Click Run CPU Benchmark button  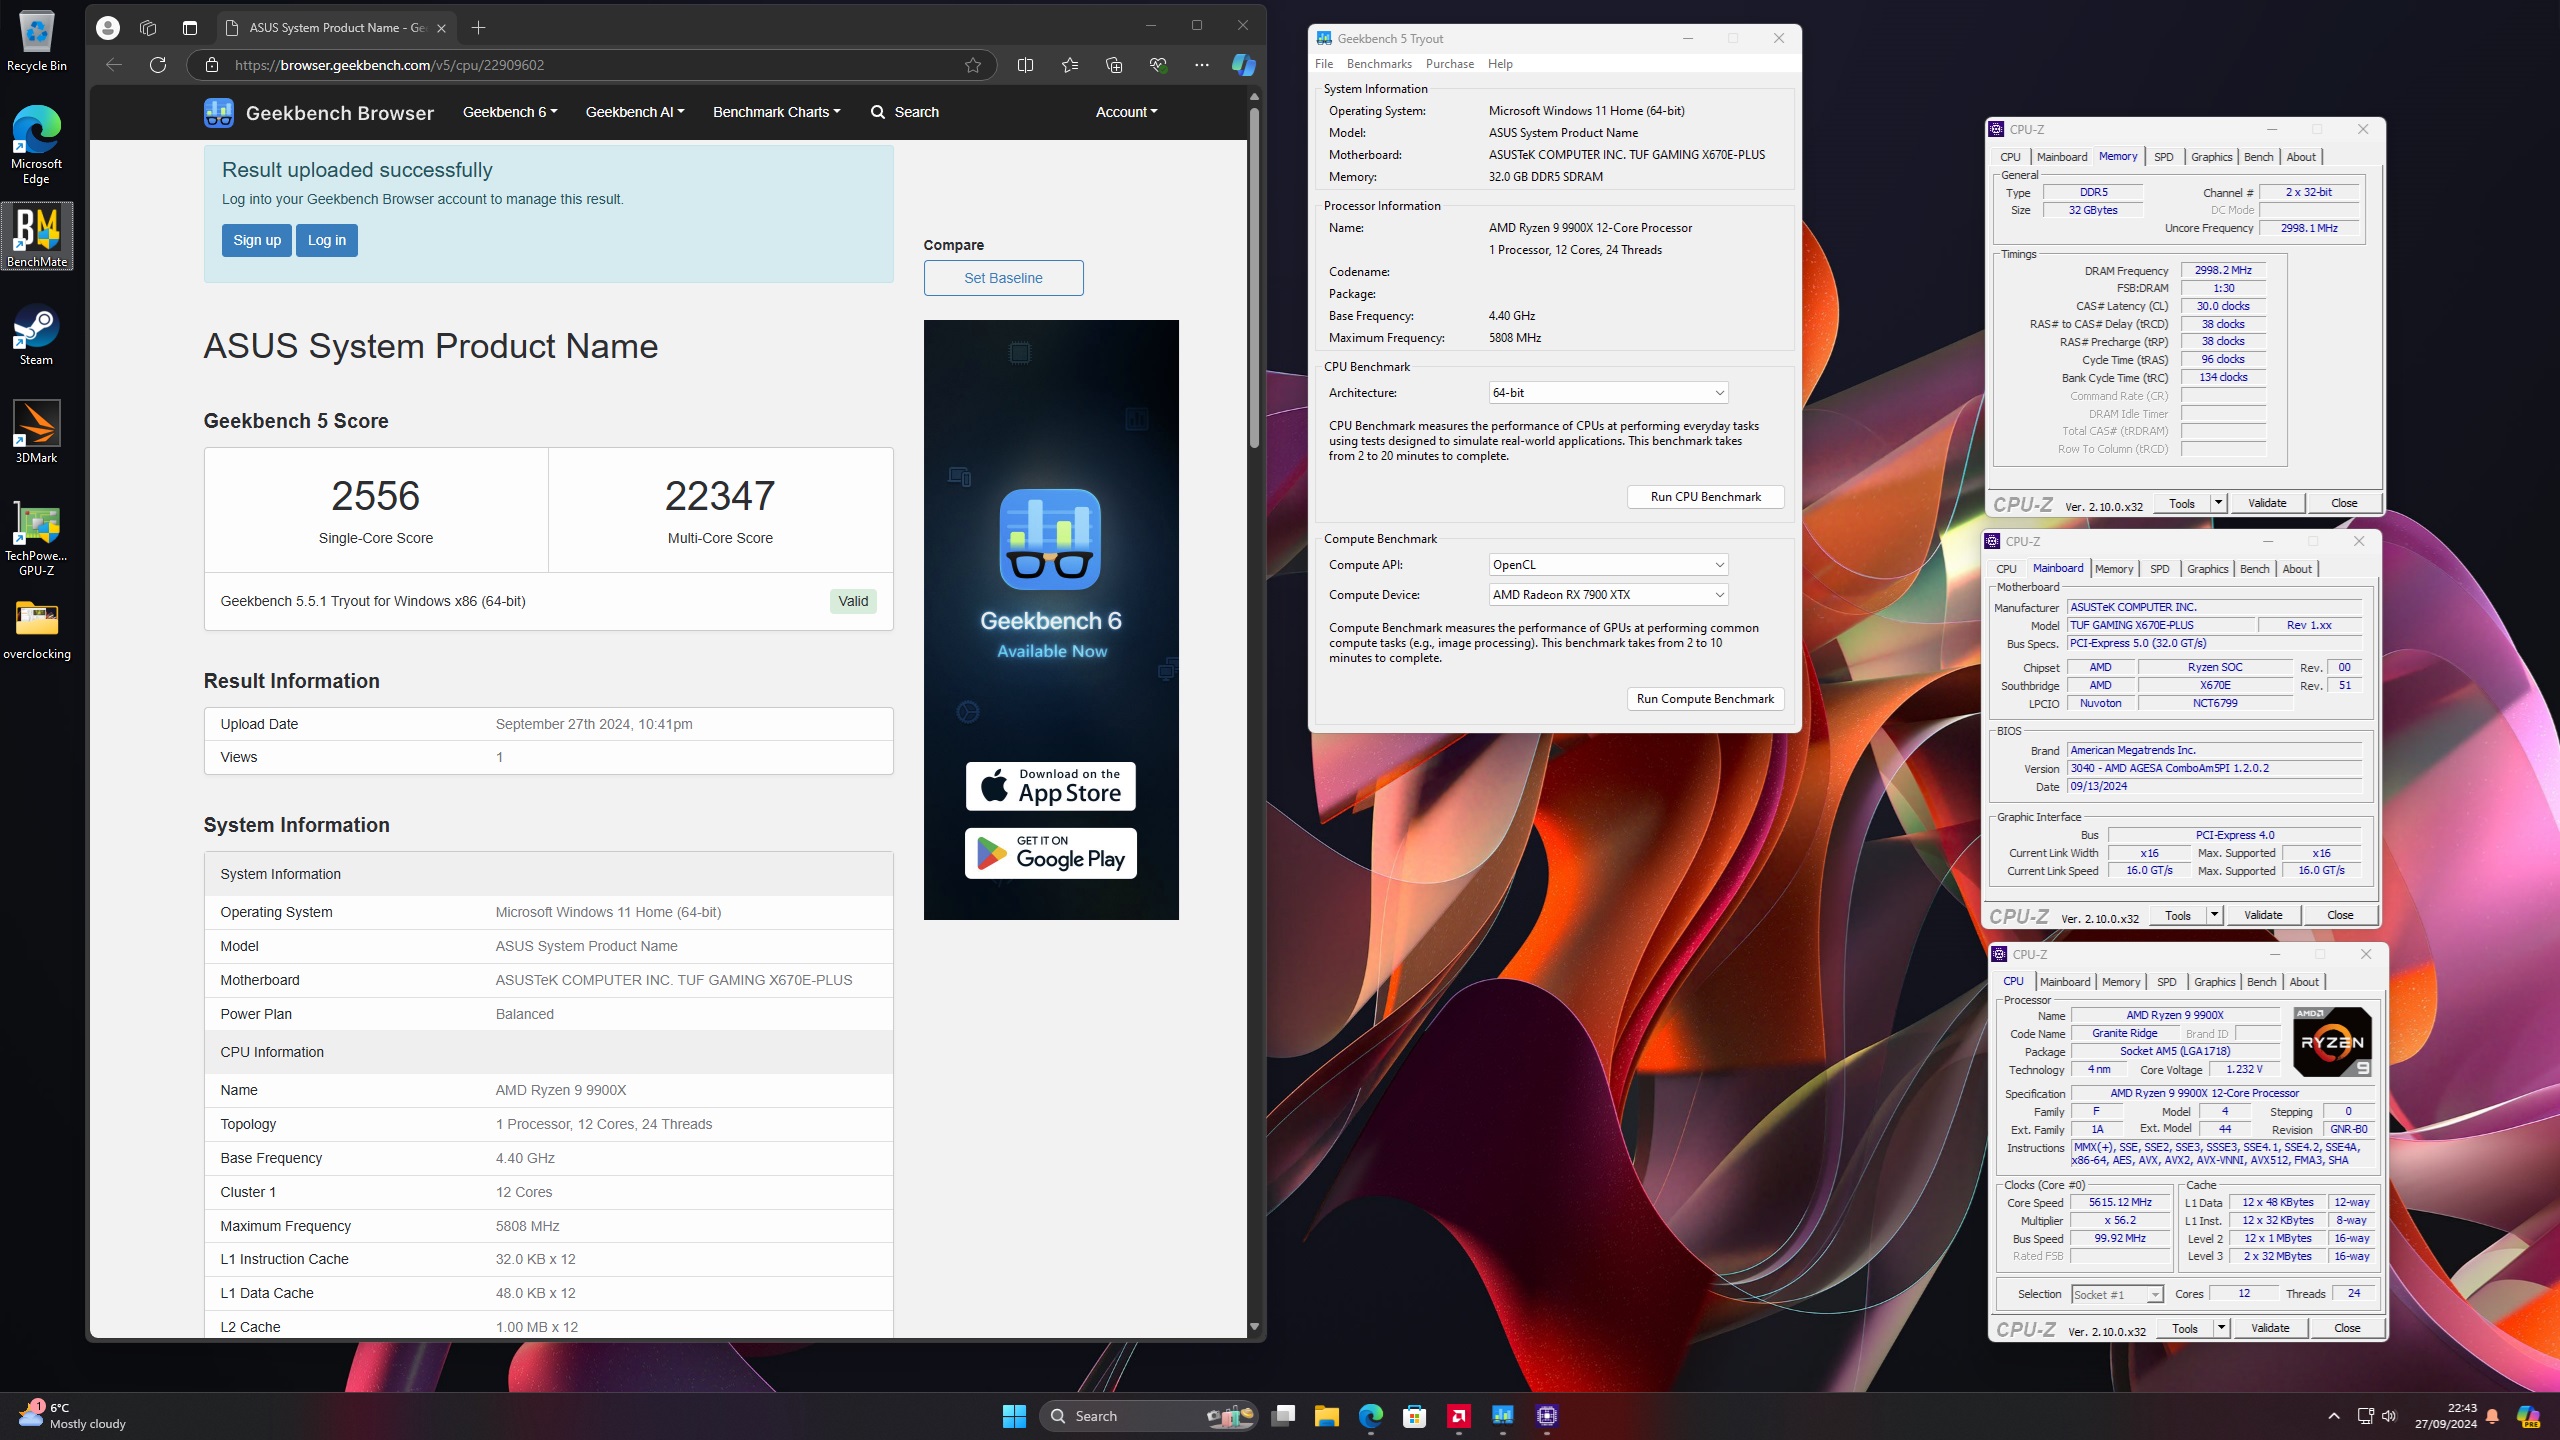(x=1706, y=497)
